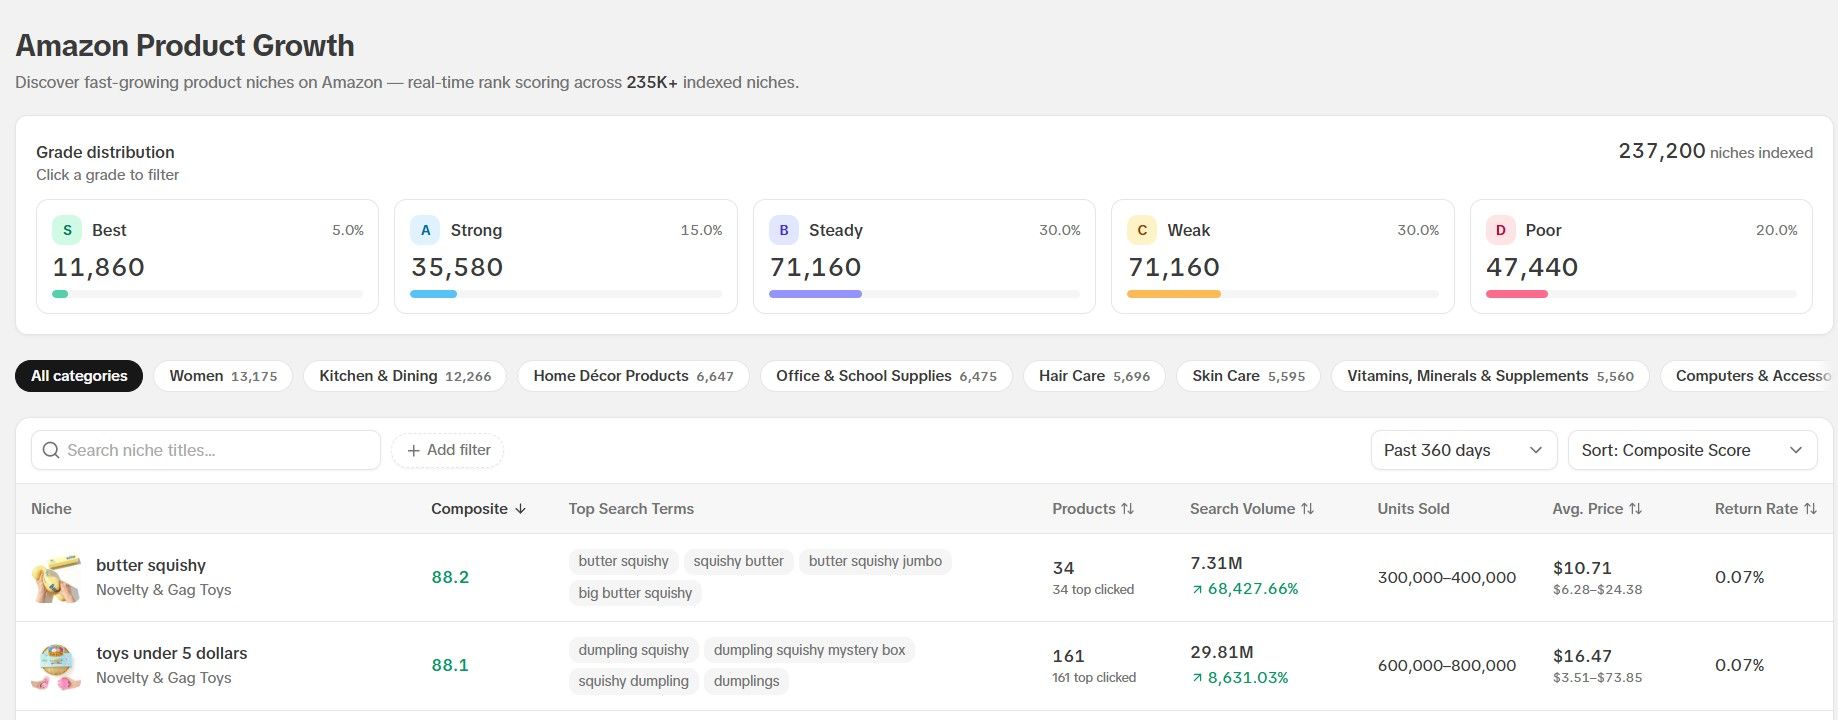Filter niches by the Weak grade card

(x=1283, y=256)
